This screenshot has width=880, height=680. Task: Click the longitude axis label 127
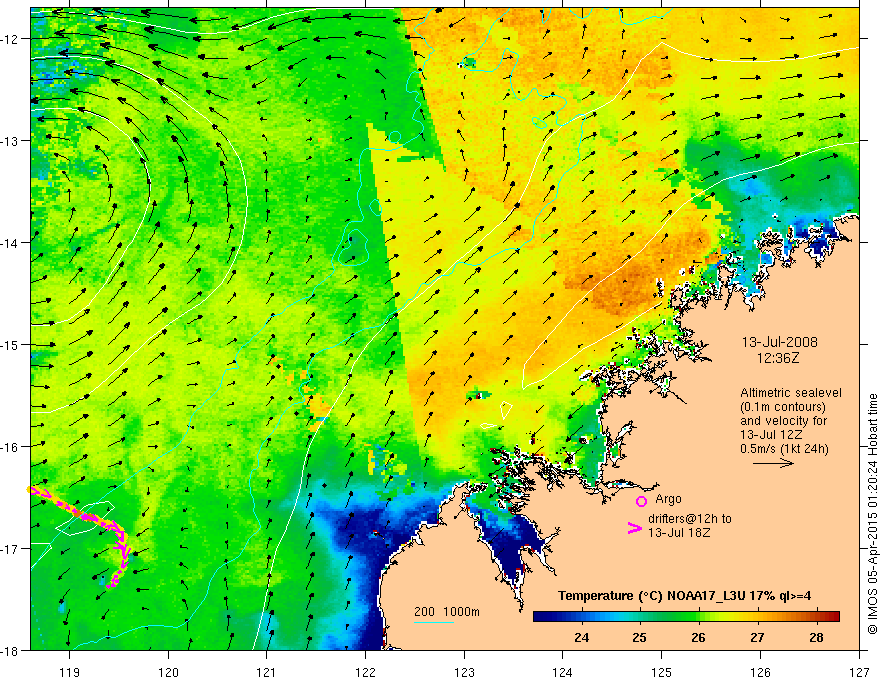coord(859,672)
